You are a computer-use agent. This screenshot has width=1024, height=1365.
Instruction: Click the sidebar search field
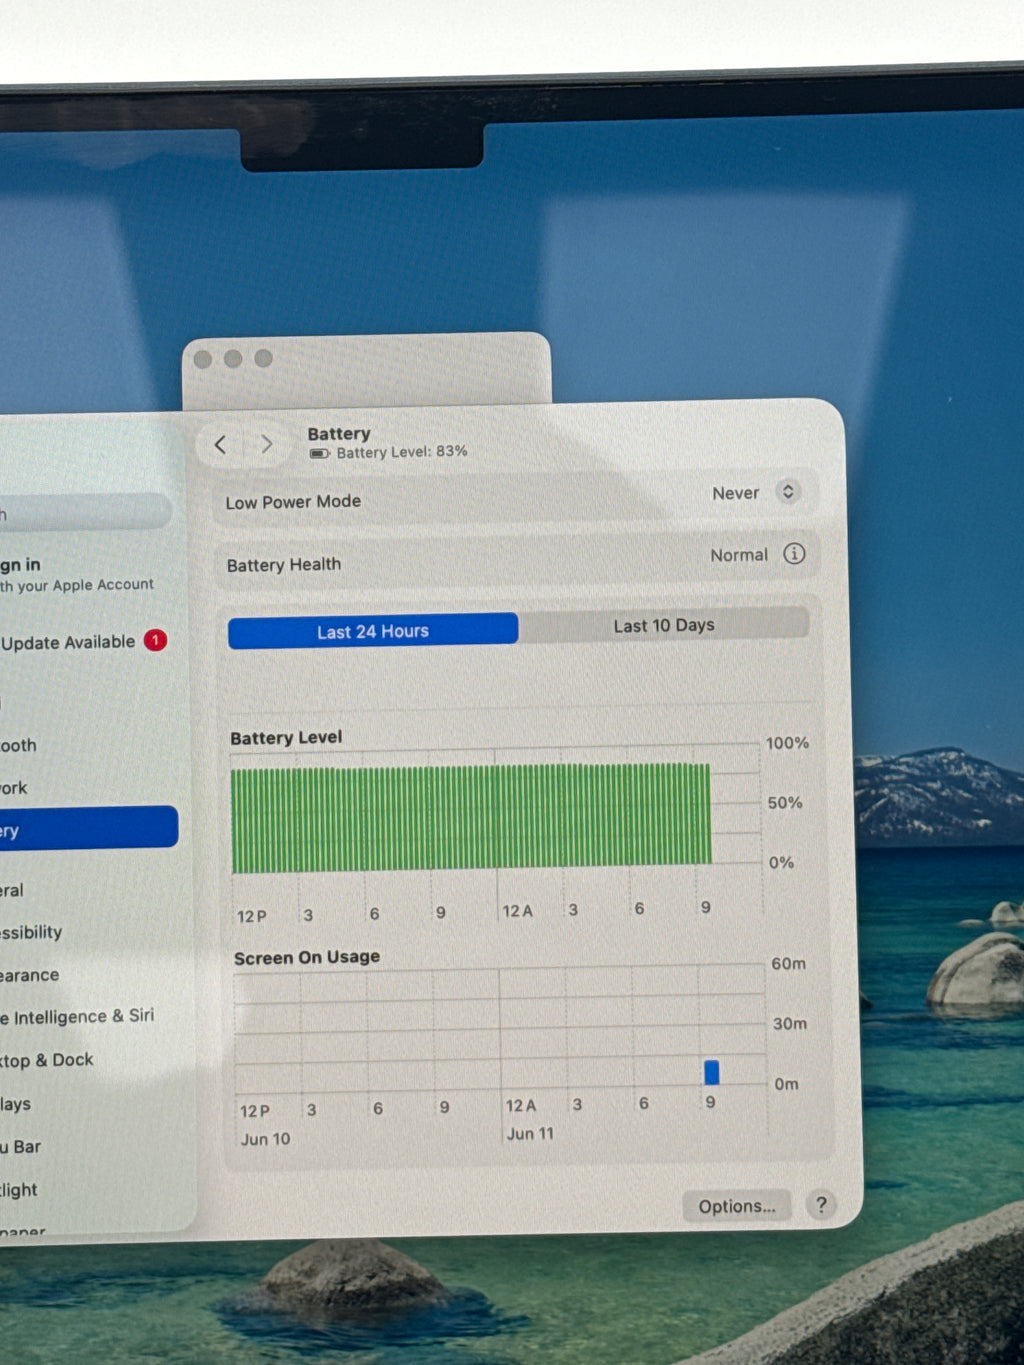pyautogui.click(x=86, y=511)
